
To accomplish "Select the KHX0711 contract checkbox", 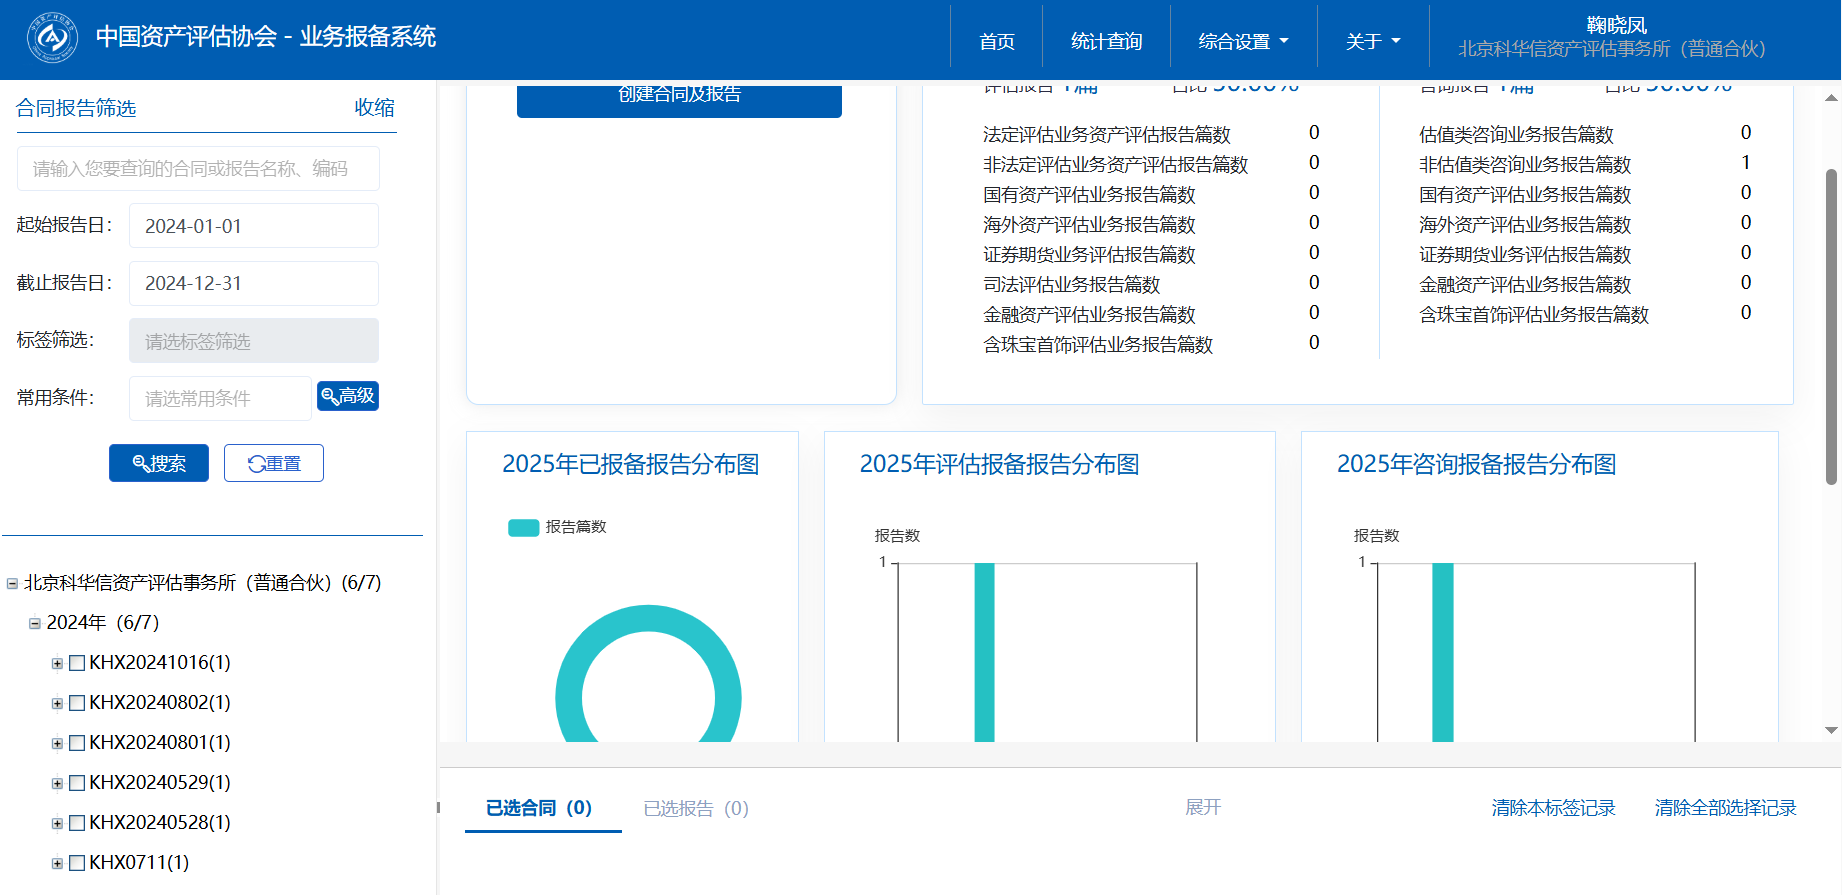I will pos(77,863).
